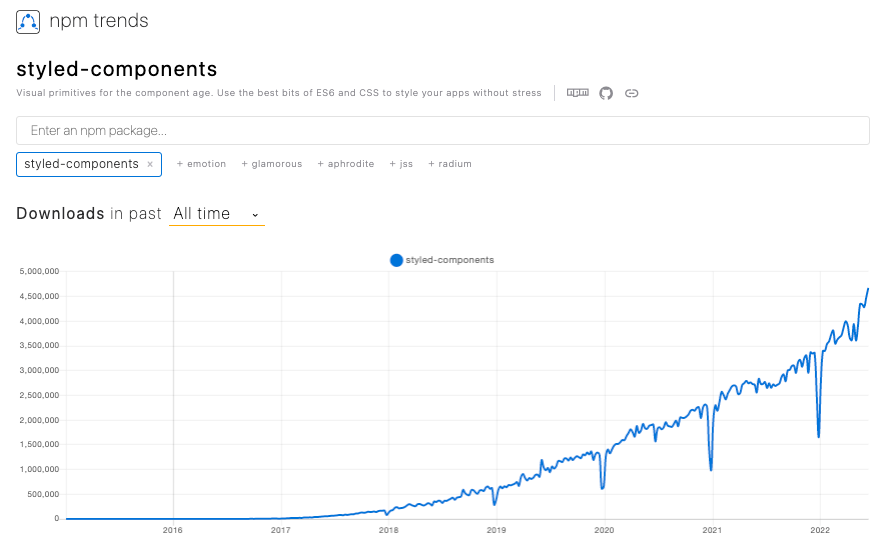
Task: Add aphrodite package suggestion
Action: 346,164
